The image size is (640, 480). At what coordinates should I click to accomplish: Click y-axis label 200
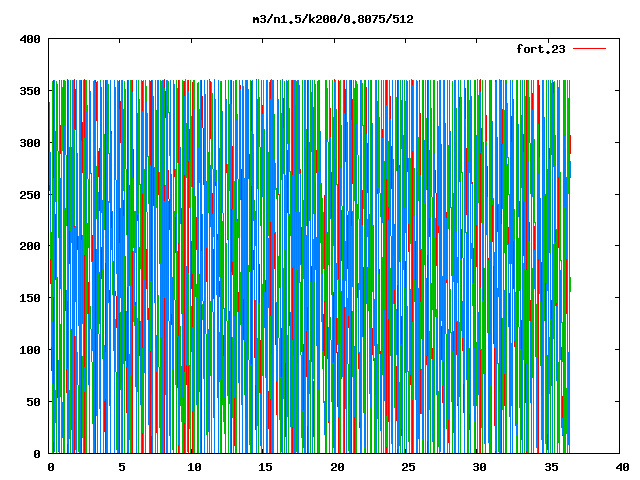click(x=30, y=246)
